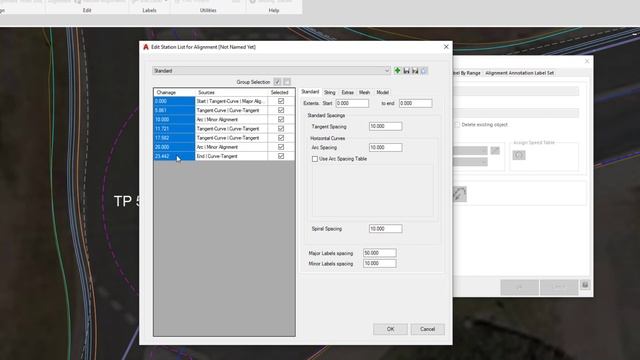The height and width of the screenshot is (360, 640).
Task: Click source 'Arc | Minor Alignment' at chainage 10.000
Action: pos(231,119)
